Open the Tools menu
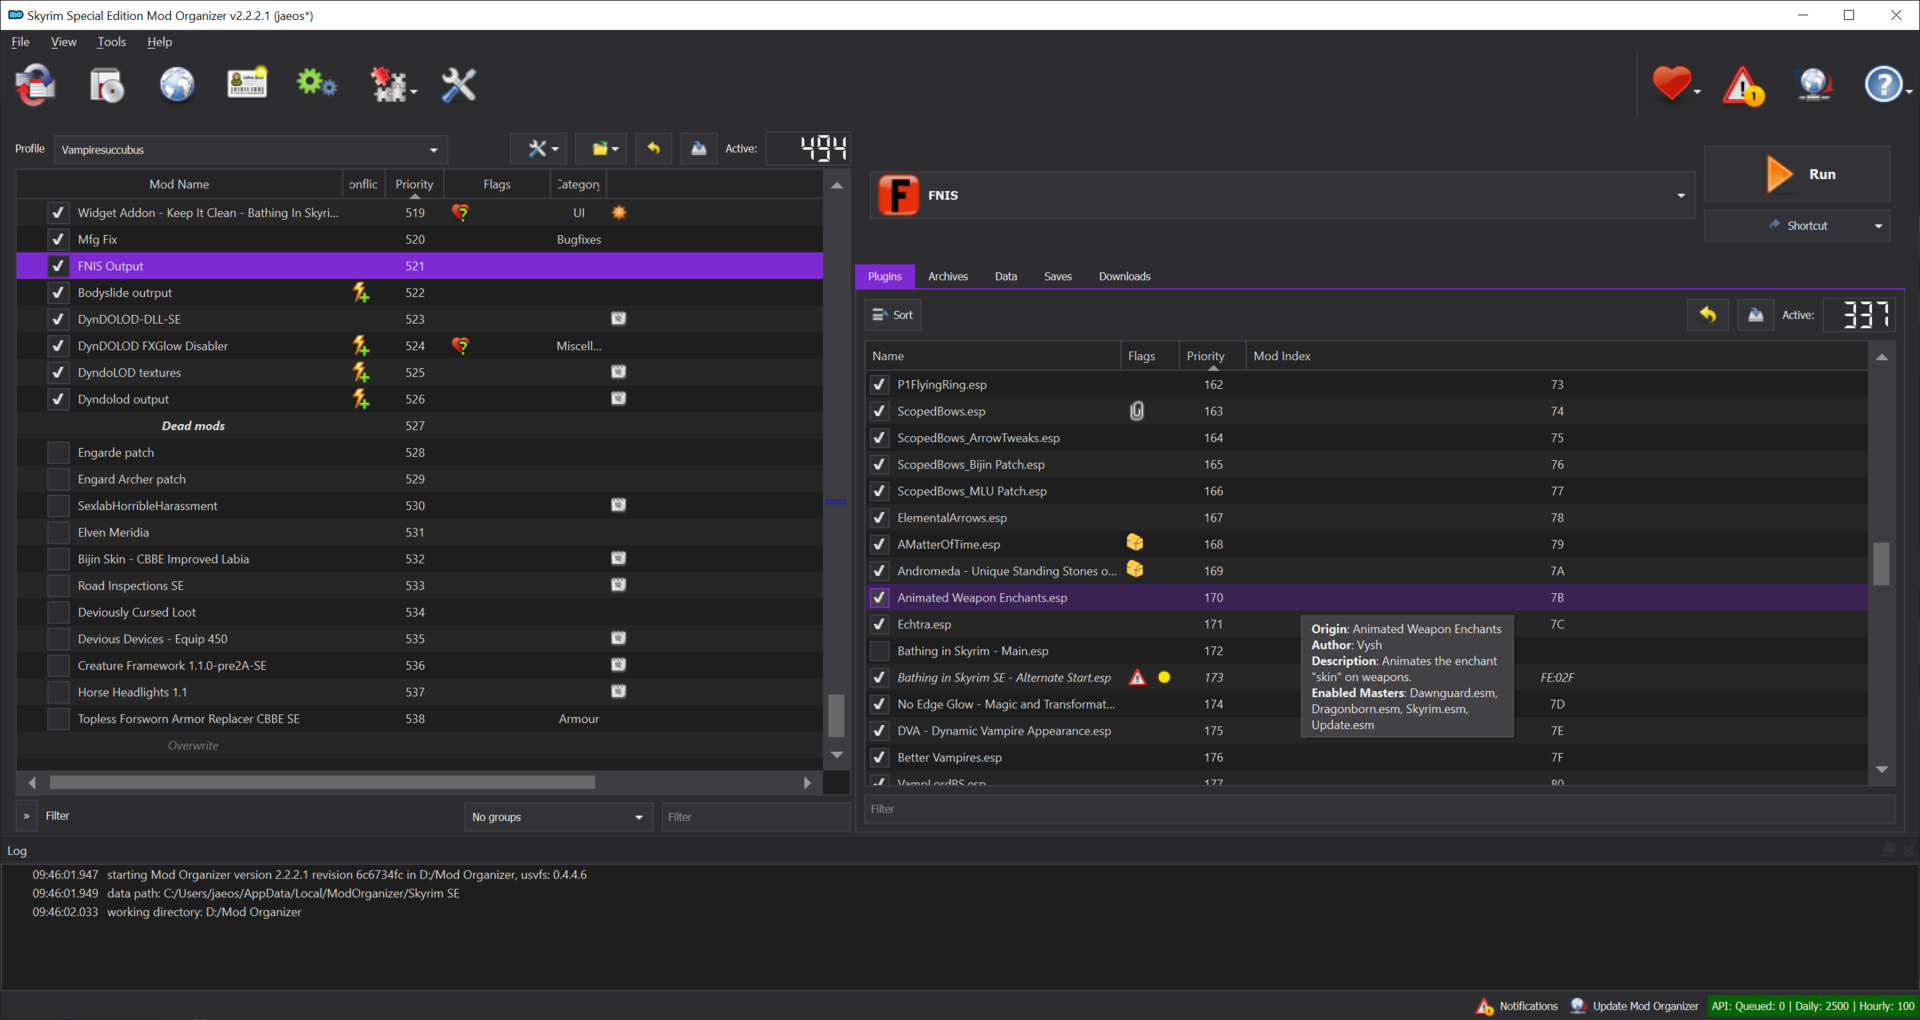 click(x=111, y=42)
